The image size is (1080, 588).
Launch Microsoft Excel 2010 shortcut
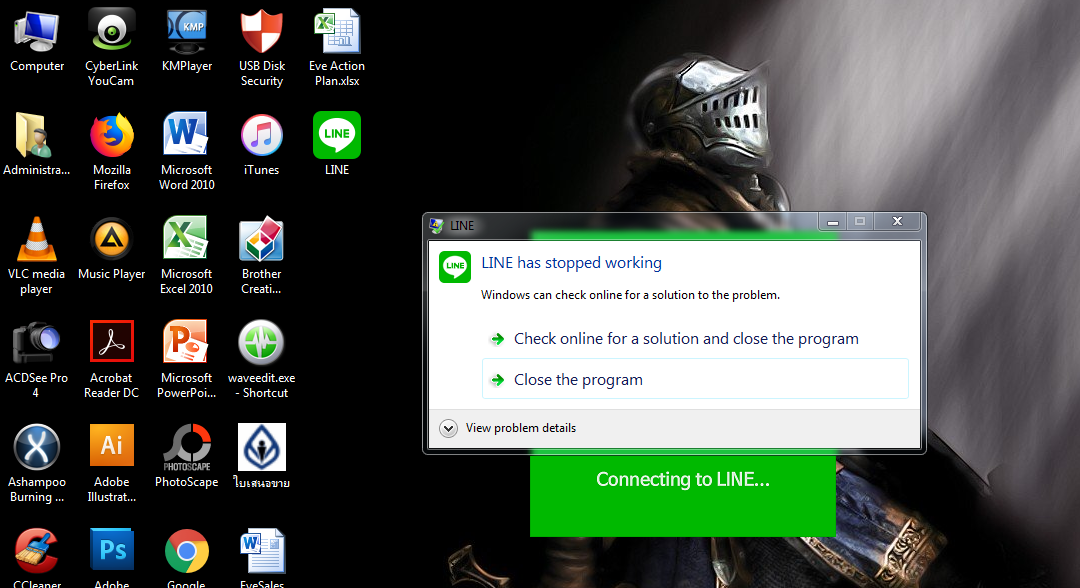186,239
